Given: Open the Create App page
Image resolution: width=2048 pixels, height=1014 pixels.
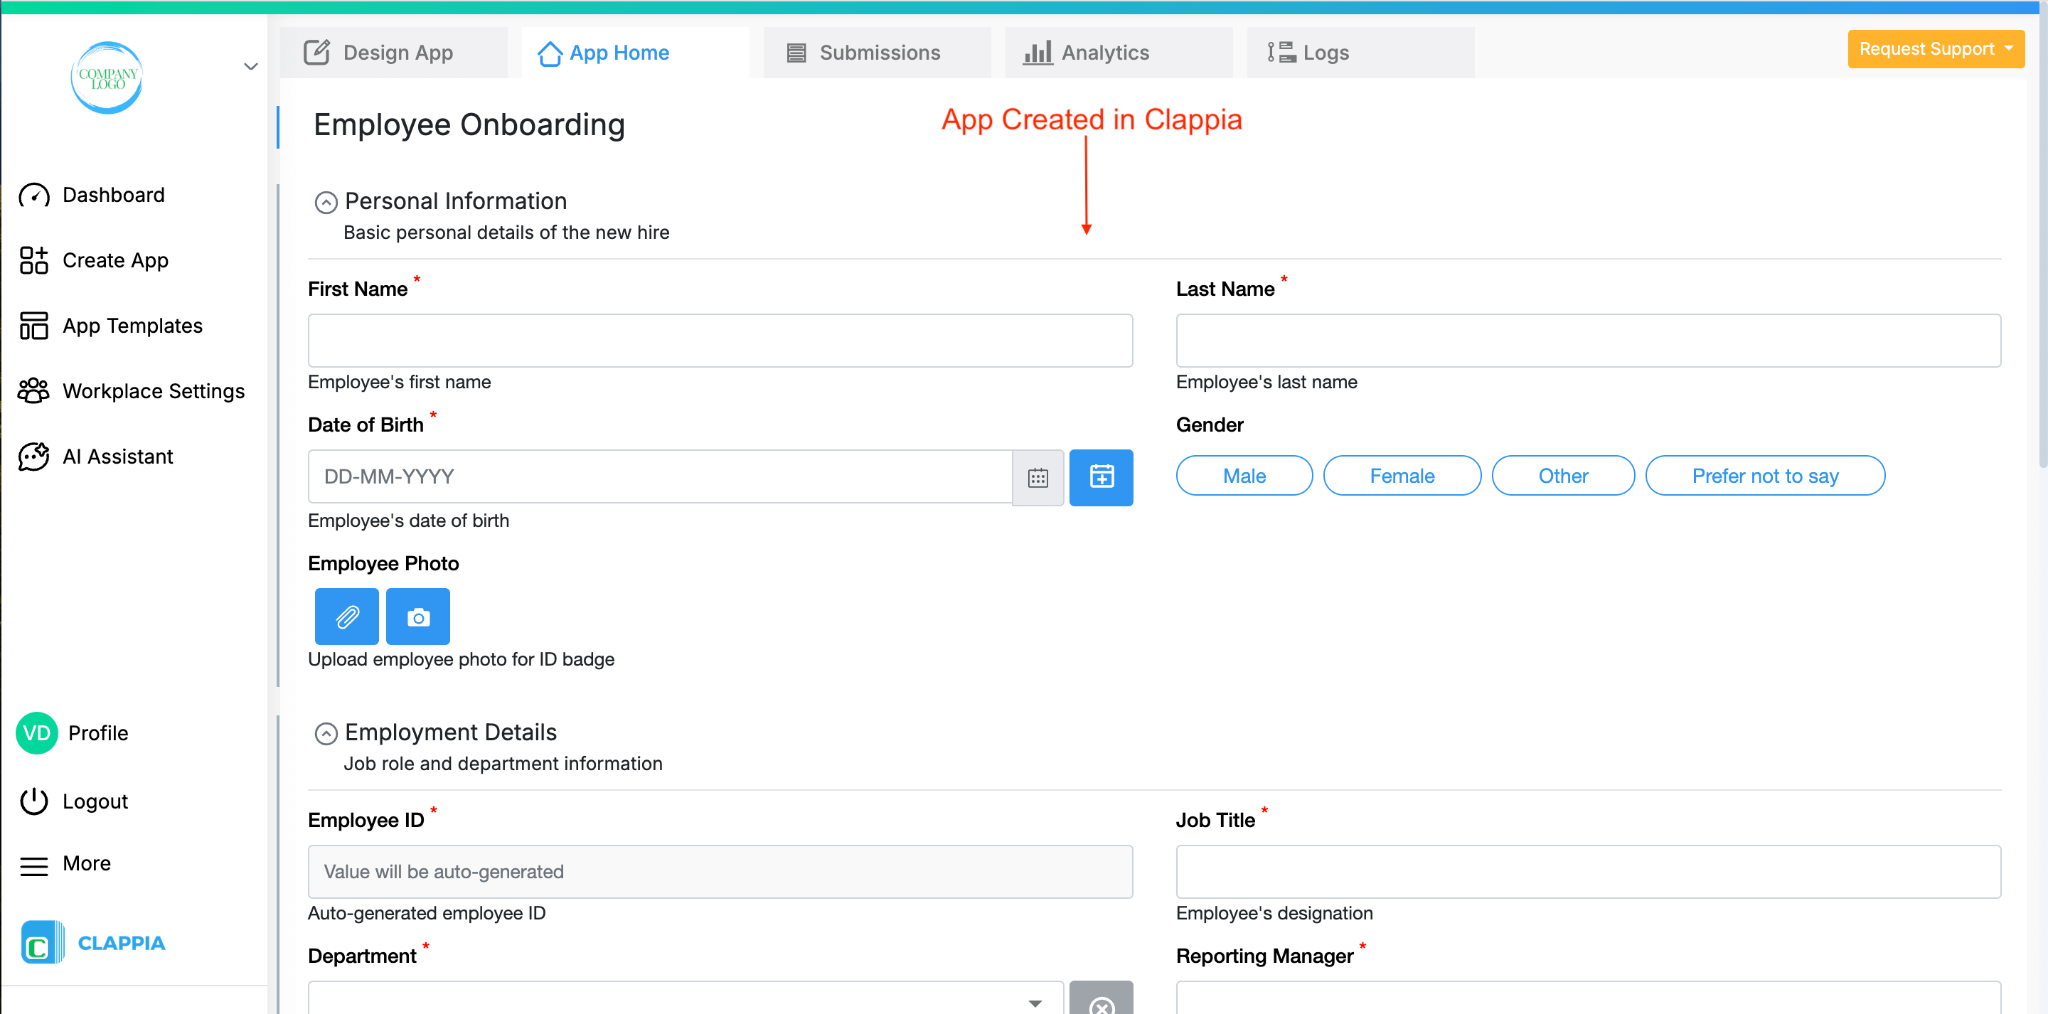Looking at the screenshot, I should pos(114,260).
